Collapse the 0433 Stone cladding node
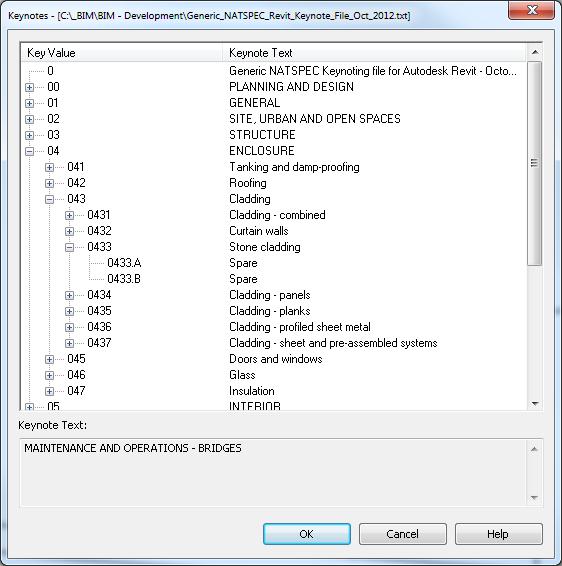562x566 pixels. pos(69,247)
